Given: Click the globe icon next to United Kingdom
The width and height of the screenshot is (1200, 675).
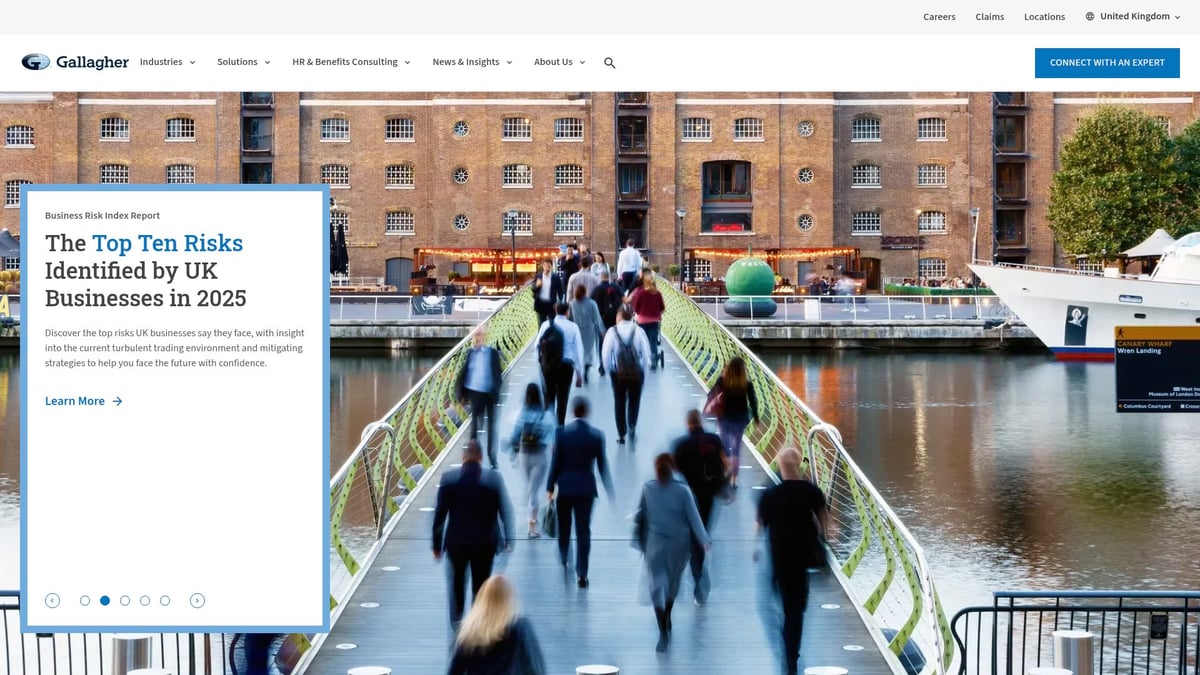Looking at the screenshot, I should click(1090, 16).
